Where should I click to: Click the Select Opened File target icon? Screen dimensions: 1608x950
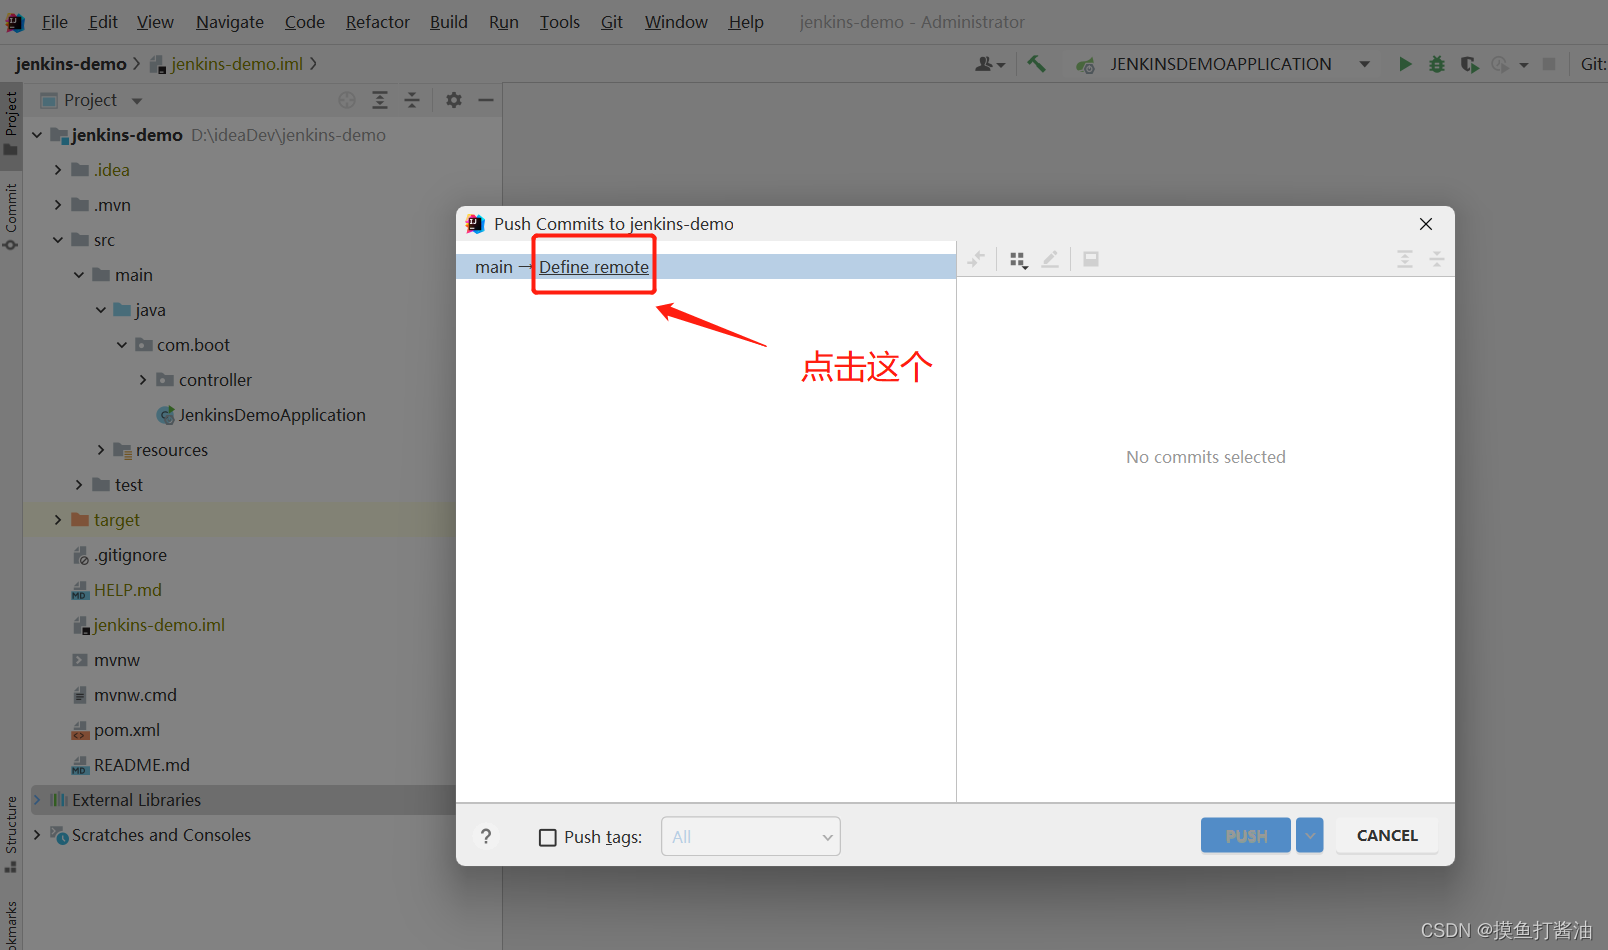347,100
